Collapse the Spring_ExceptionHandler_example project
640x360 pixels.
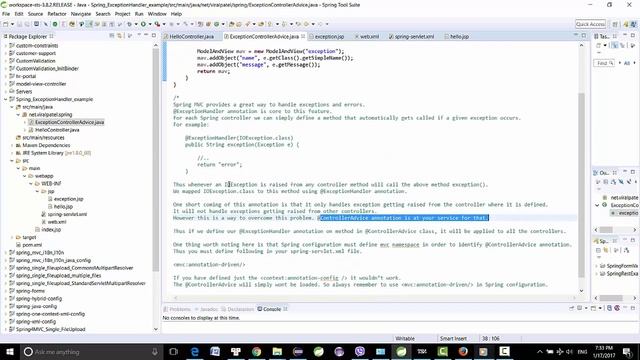6,99
